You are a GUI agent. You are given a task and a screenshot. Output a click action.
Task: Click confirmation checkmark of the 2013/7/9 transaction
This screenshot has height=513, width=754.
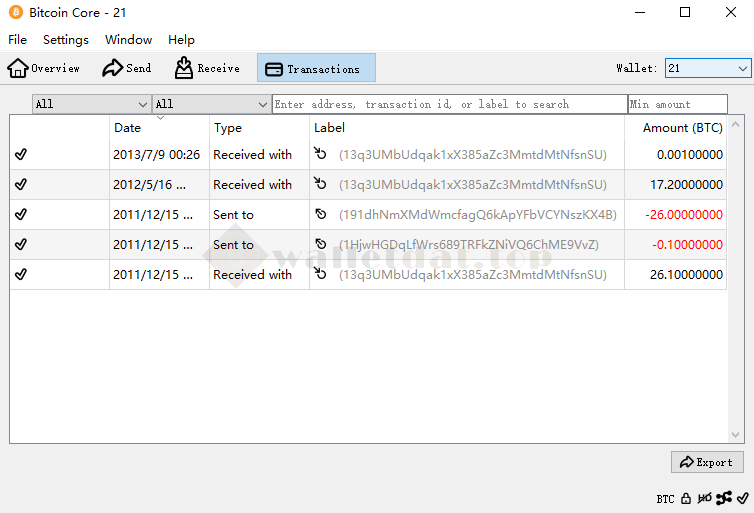click(x=21, y=155)
